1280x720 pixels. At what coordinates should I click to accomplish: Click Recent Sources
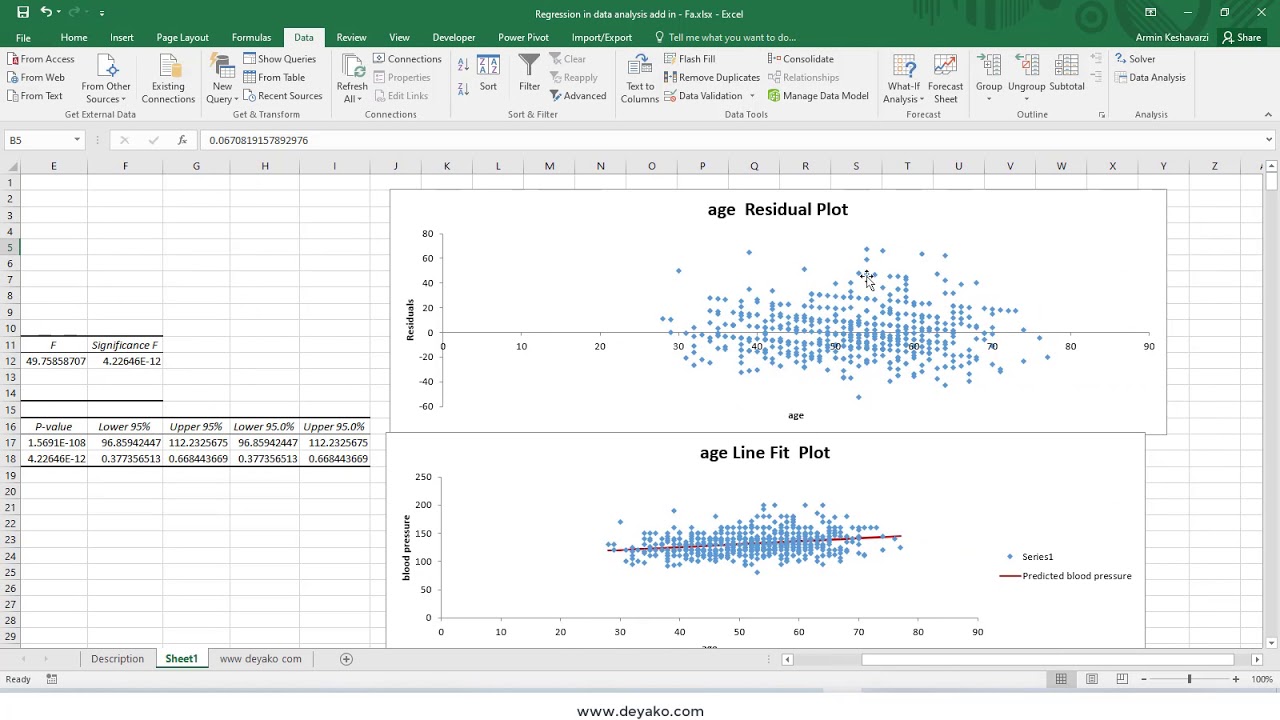pos(283,96)
